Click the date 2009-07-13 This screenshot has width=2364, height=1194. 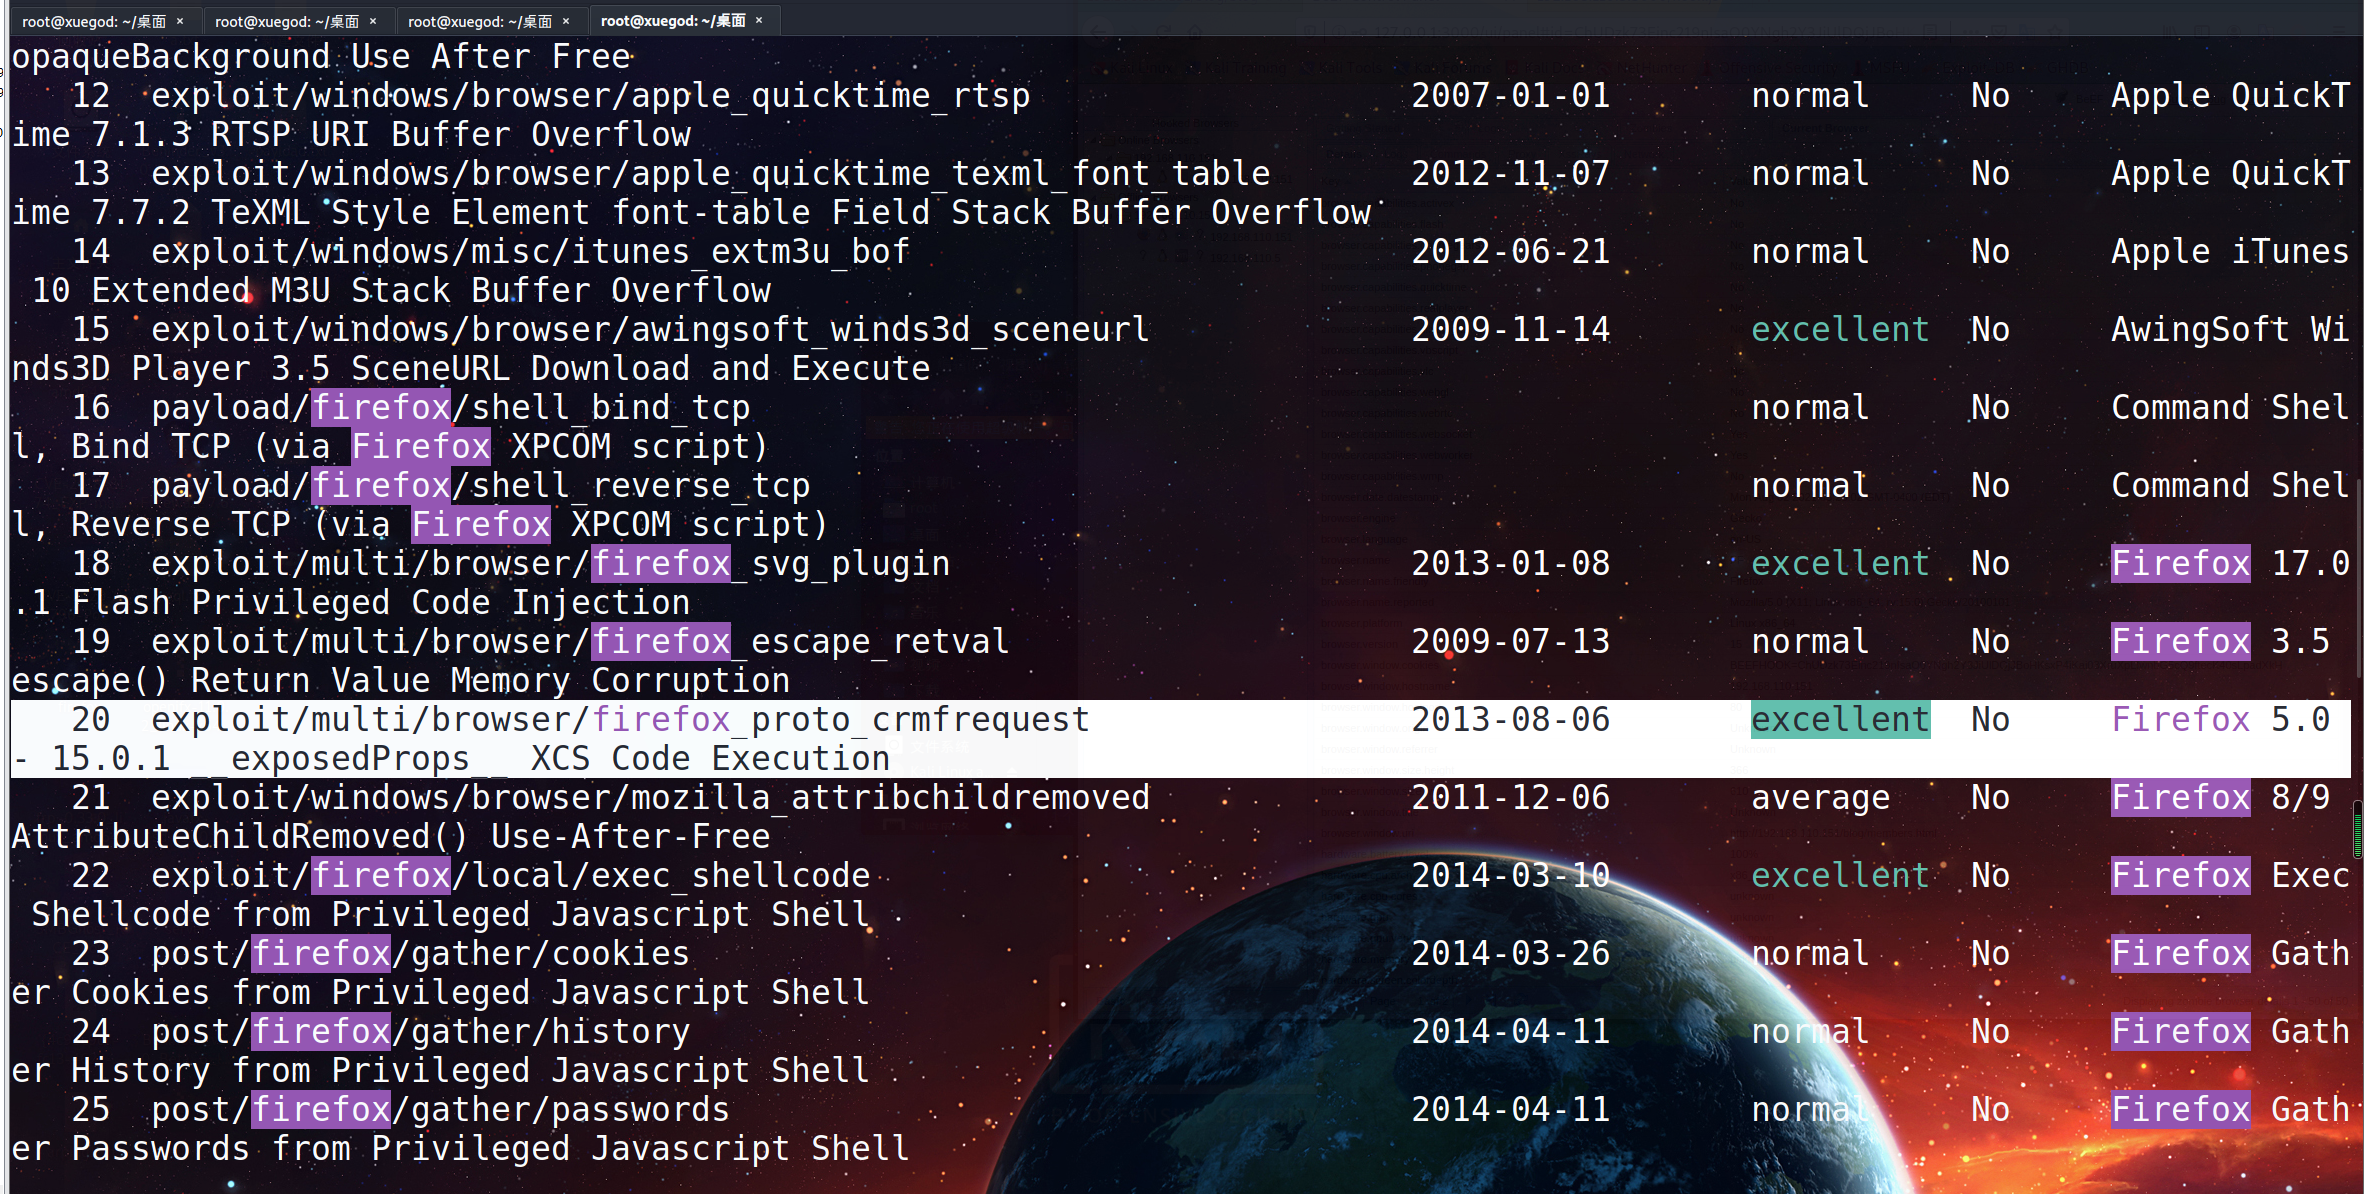[x=1510, y=642]
